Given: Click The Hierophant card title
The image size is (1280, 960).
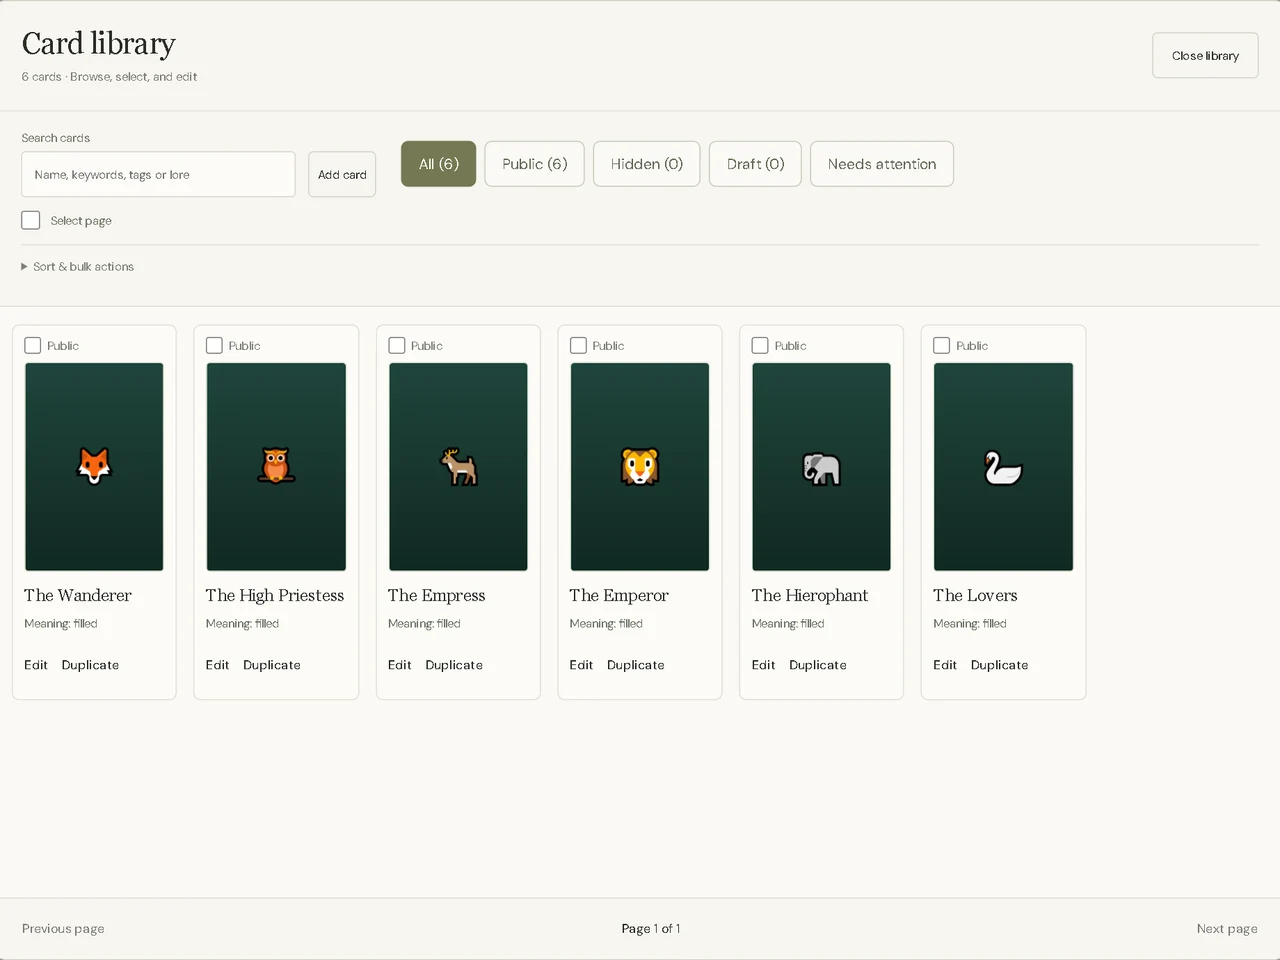Looking at the screenshot, I should [810, 596].
